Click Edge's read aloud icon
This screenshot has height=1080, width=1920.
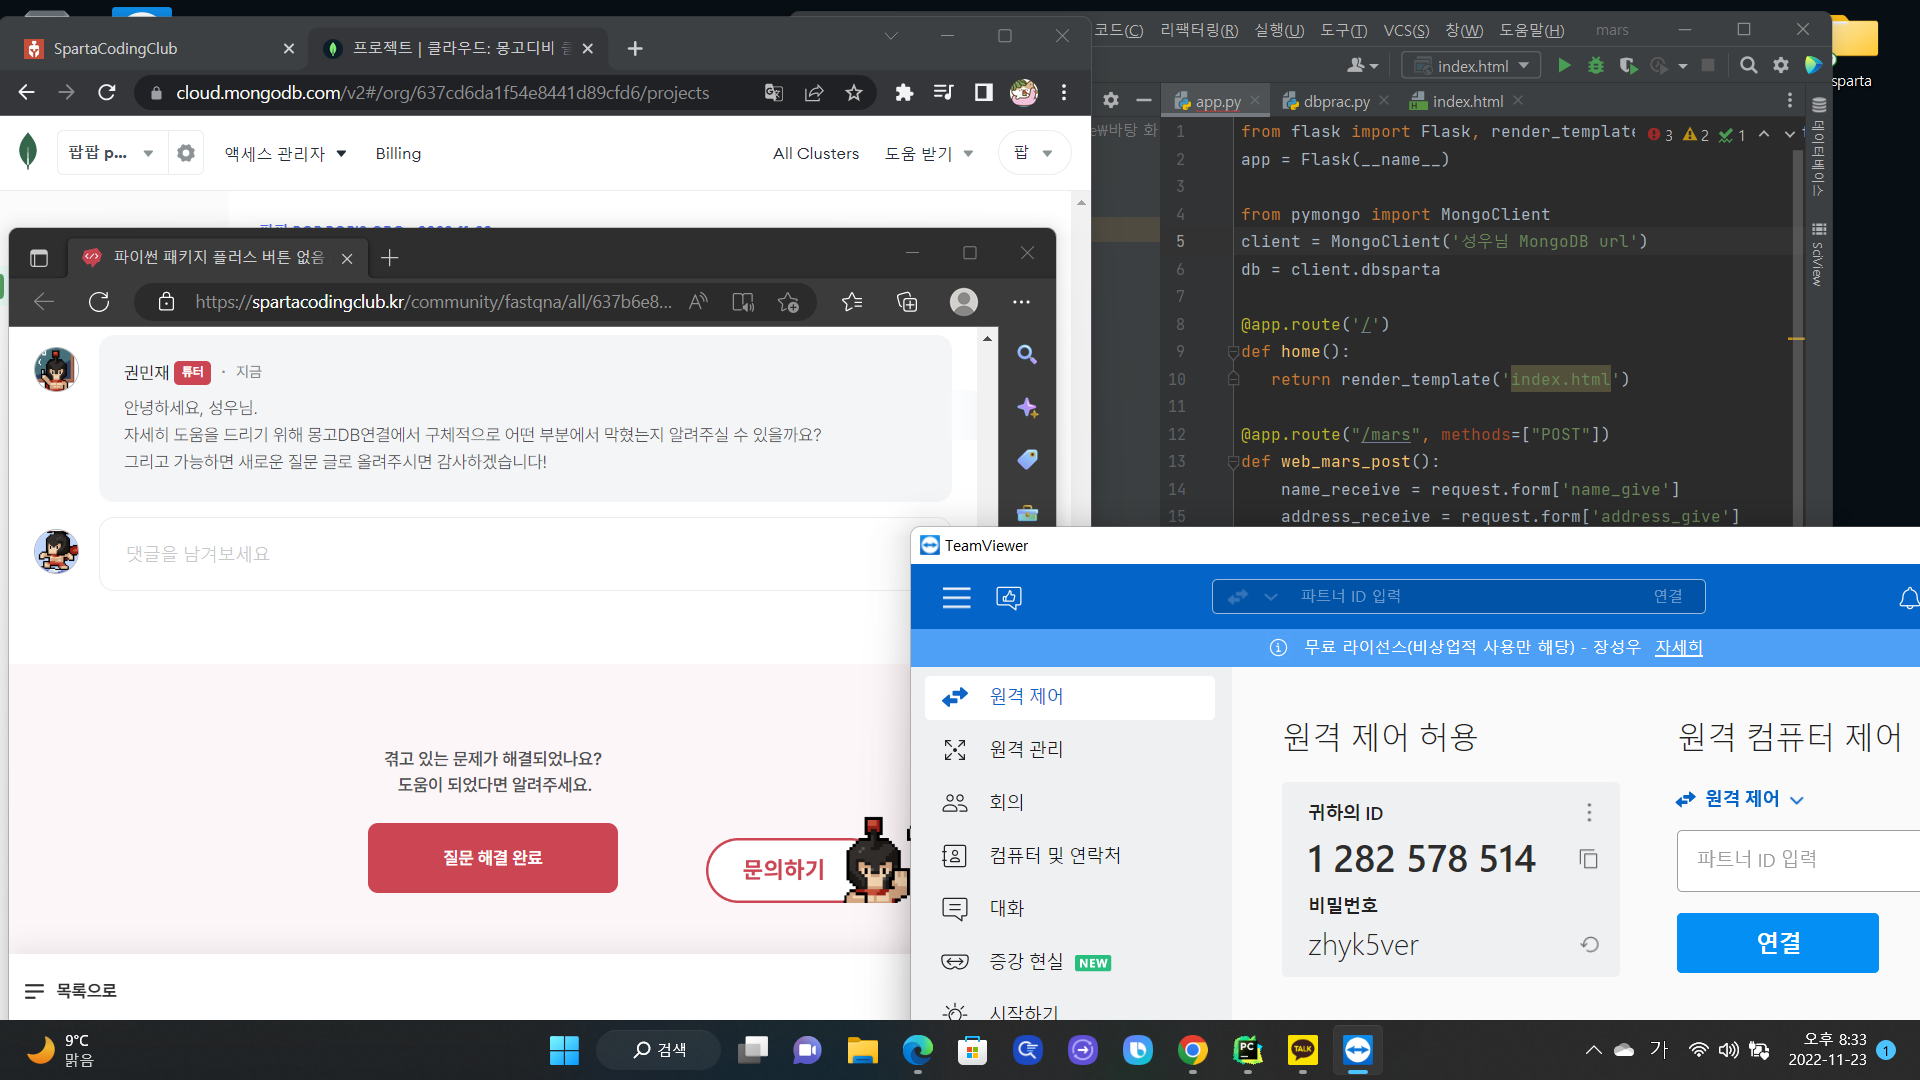[698, 302]
